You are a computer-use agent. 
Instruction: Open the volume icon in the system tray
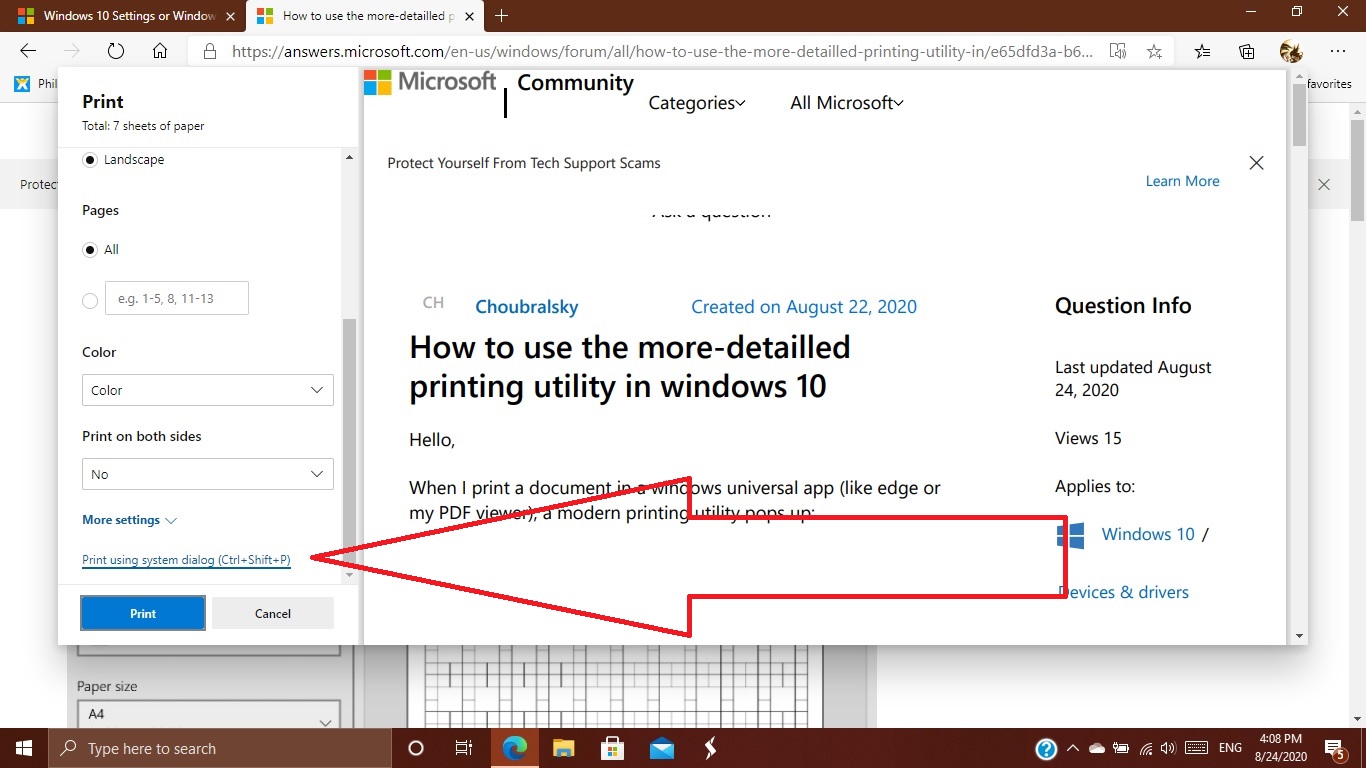(x=1170, y=748)
